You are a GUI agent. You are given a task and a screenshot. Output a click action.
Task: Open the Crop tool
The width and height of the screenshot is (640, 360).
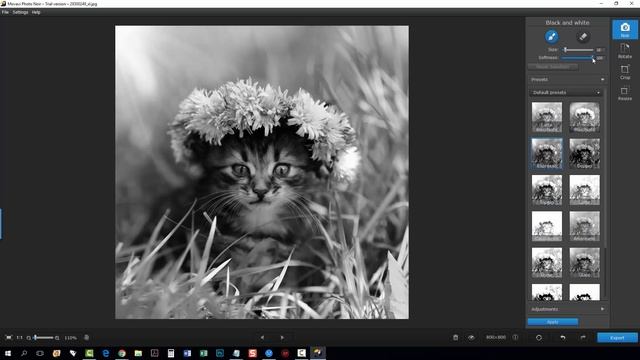point(624,72)
